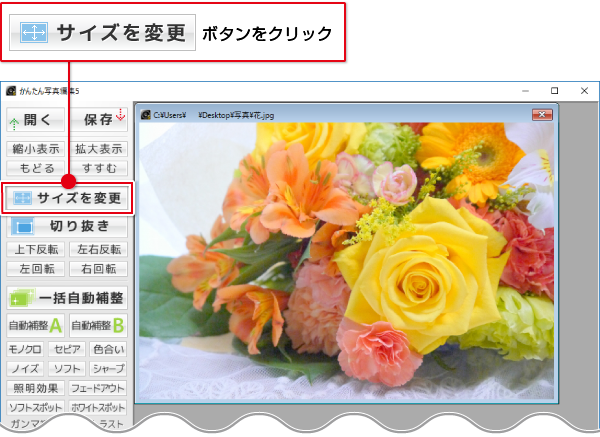
Task: Apply the セピア filter
Action: tap(67, 349)
